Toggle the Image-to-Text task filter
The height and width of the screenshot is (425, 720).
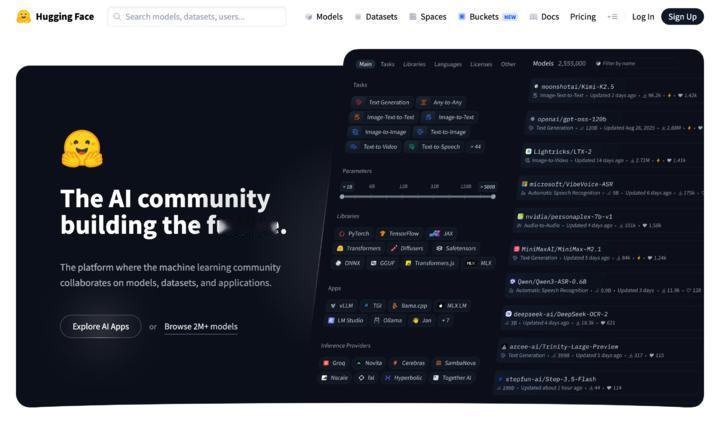point(450,117)
